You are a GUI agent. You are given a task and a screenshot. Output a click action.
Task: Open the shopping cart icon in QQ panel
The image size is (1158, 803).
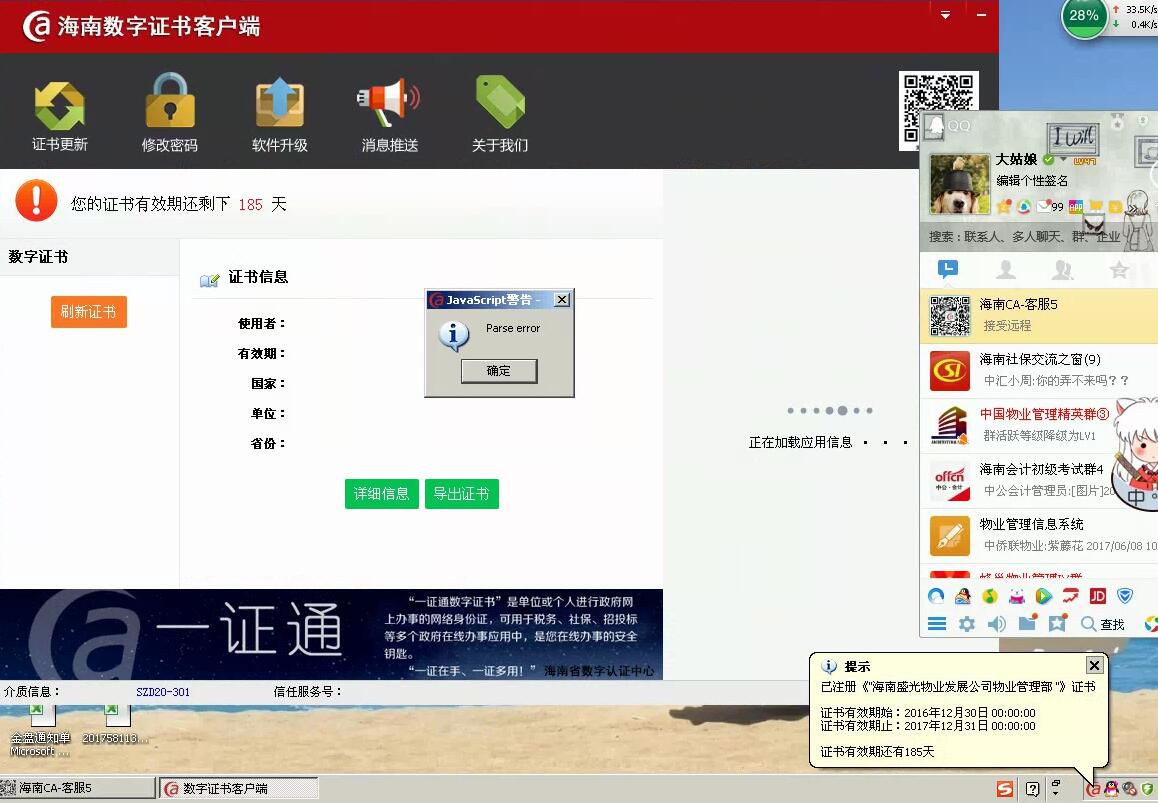(1094, 205)
